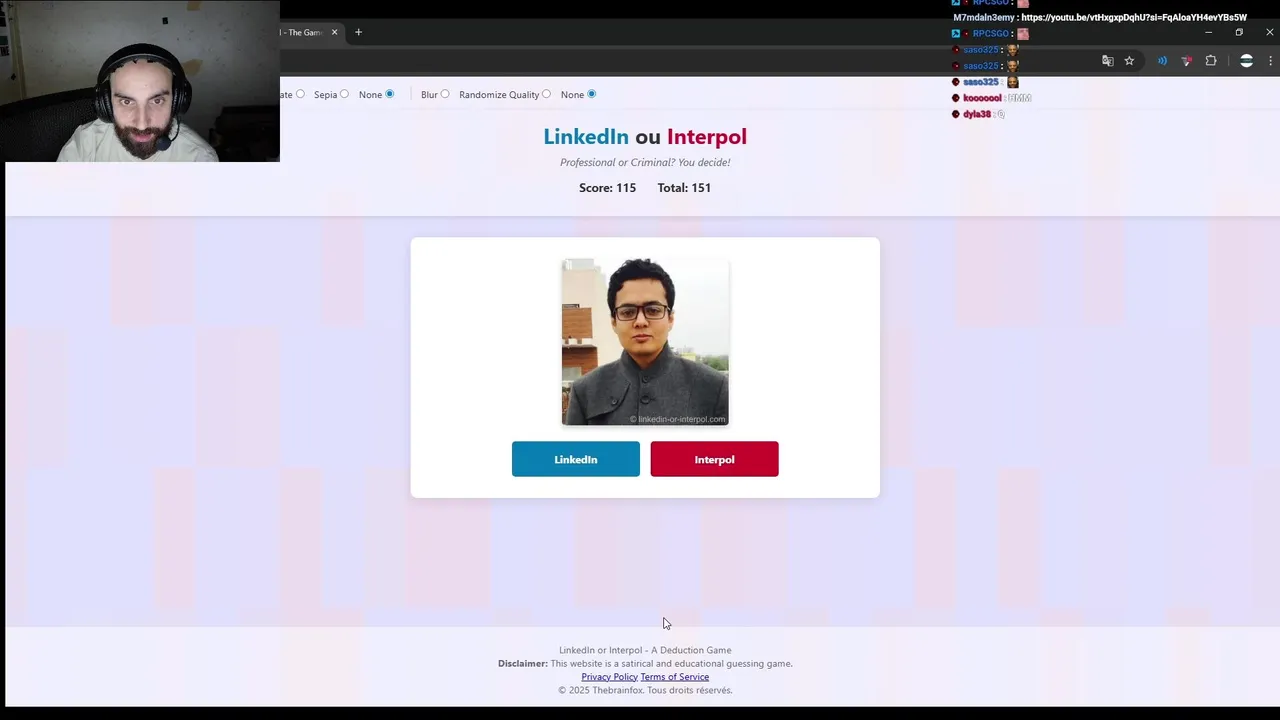Image resolution: width=1280 pixels, height=720 pixels.
Task: Open the translate page icon in address bar
Action: tap(1107, 61)
